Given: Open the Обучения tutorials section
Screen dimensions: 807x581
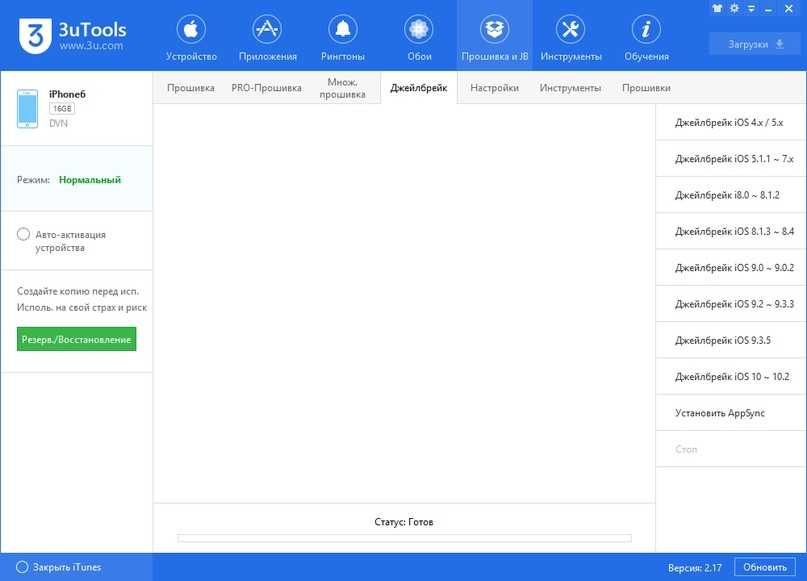Looking at the screenshot, I should click(646, 37).
